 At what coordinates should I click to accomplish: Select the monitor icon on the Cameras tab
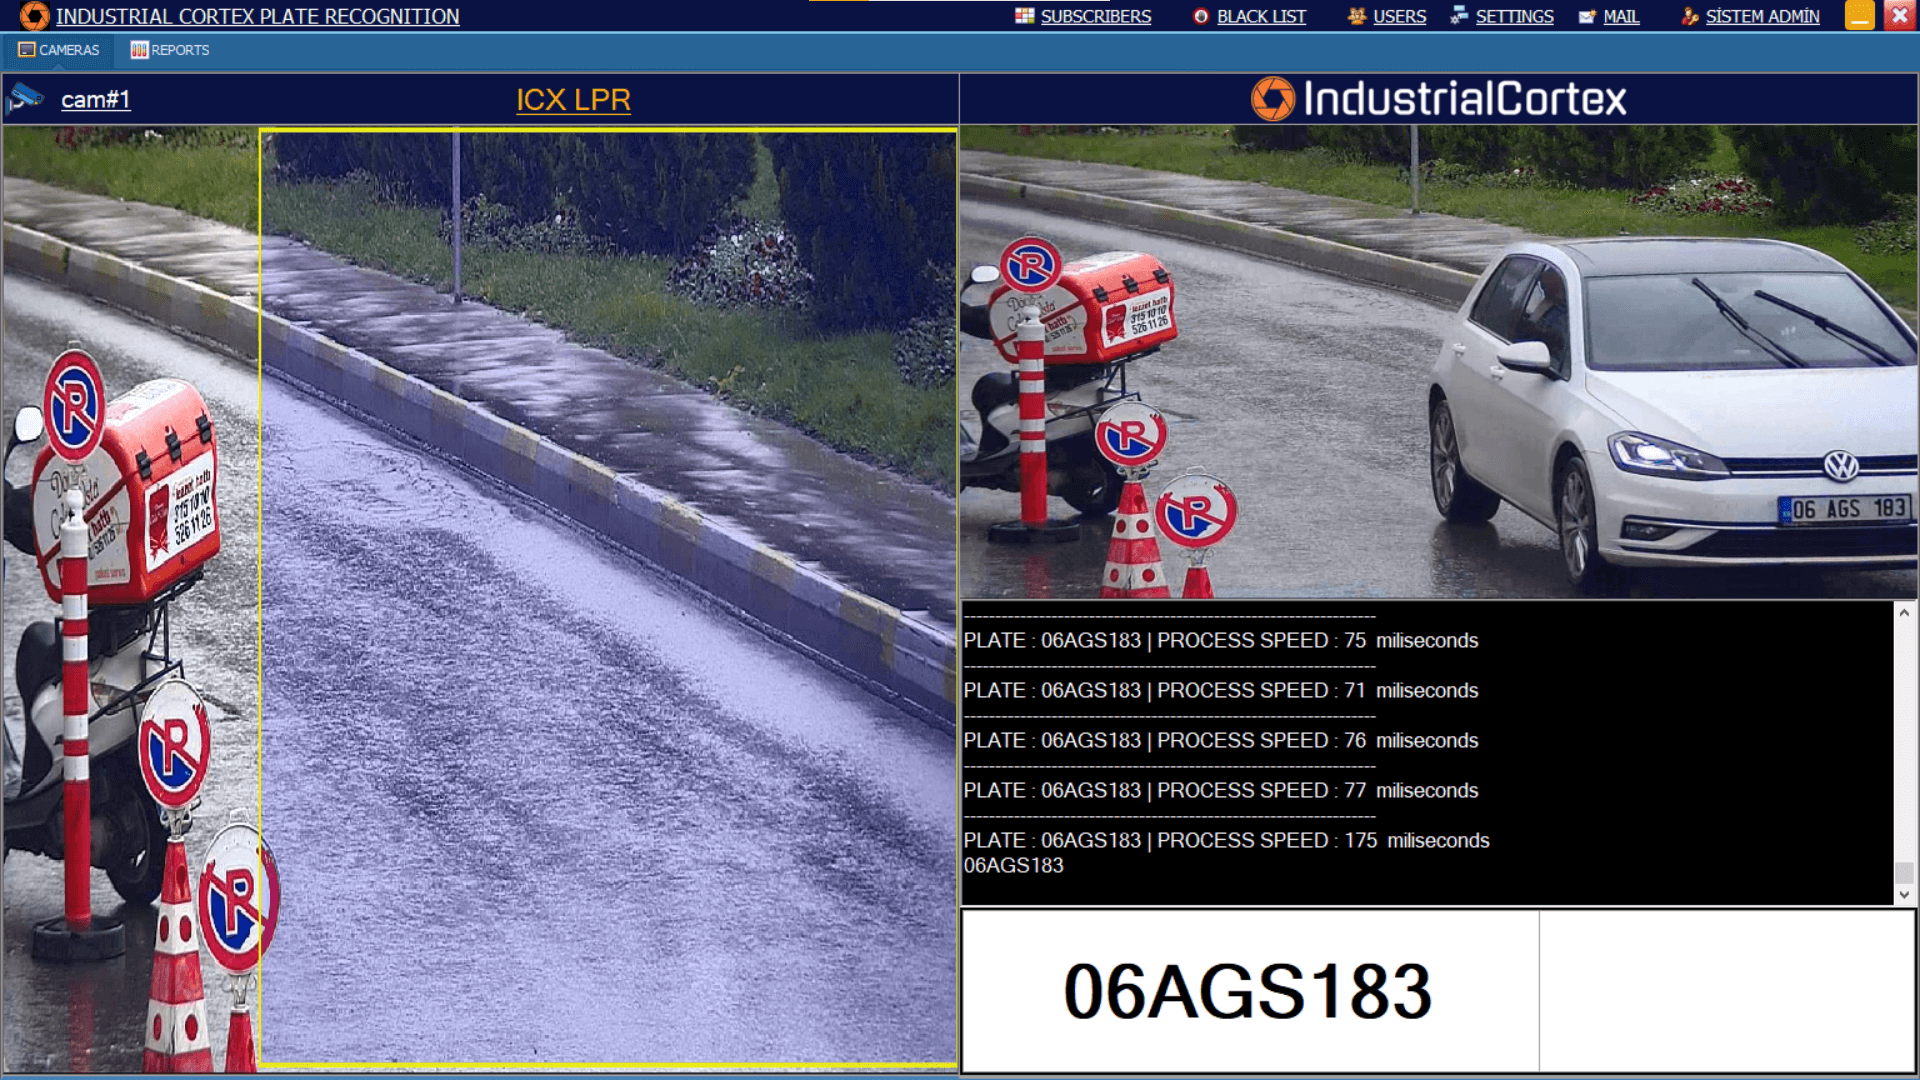click(25, 50)
